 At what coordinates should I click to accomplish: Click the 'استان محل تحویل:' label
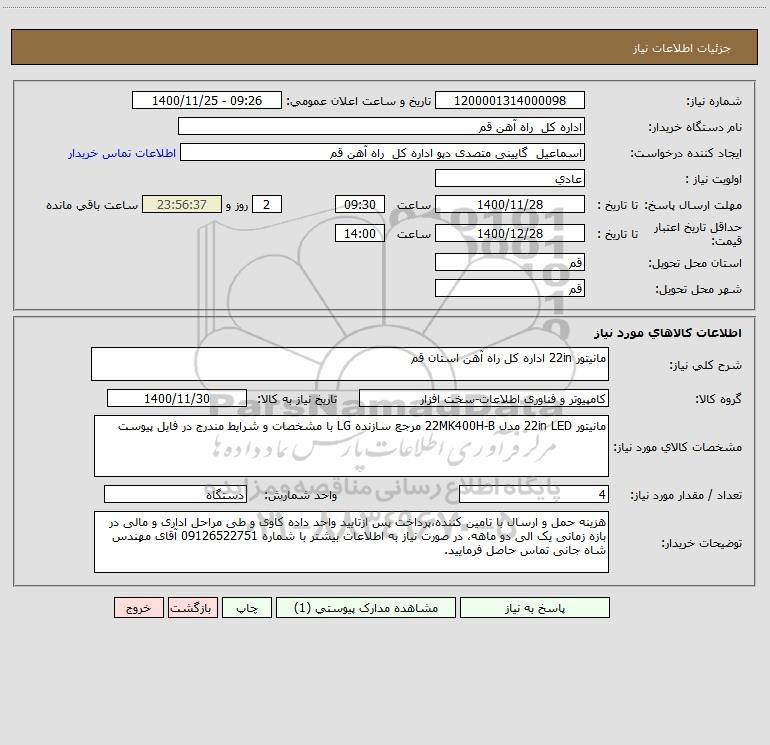pos(695,264)
